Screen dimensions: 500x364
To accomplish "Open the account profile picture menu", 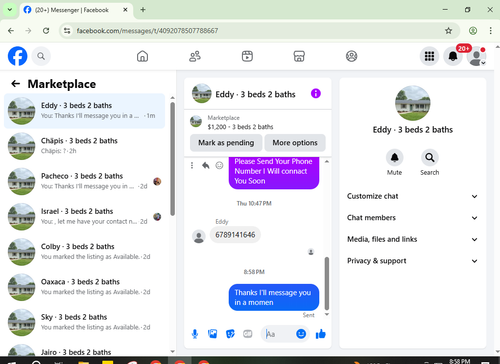I will [476, 56].
